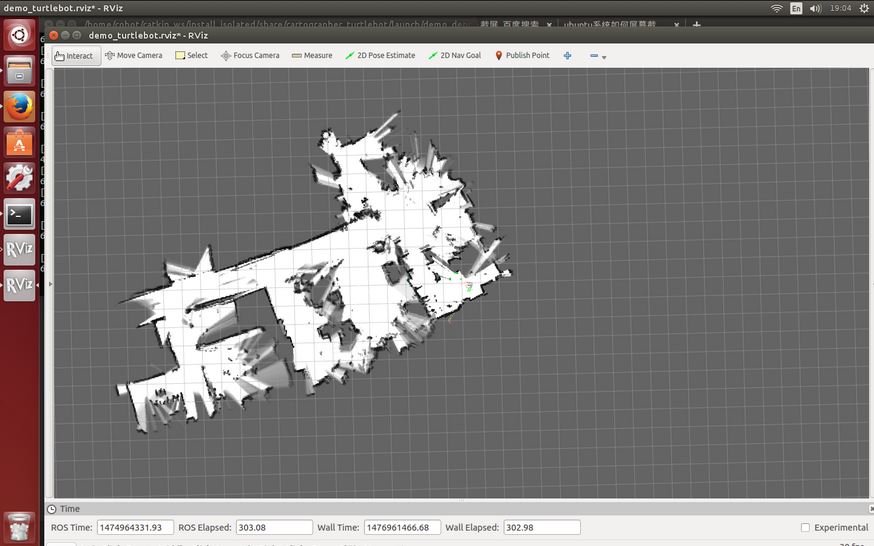The height and width of the screenshot is (546, 874).
Task: Activate the 2D Nav Goal tool
Action: (454, 56)
